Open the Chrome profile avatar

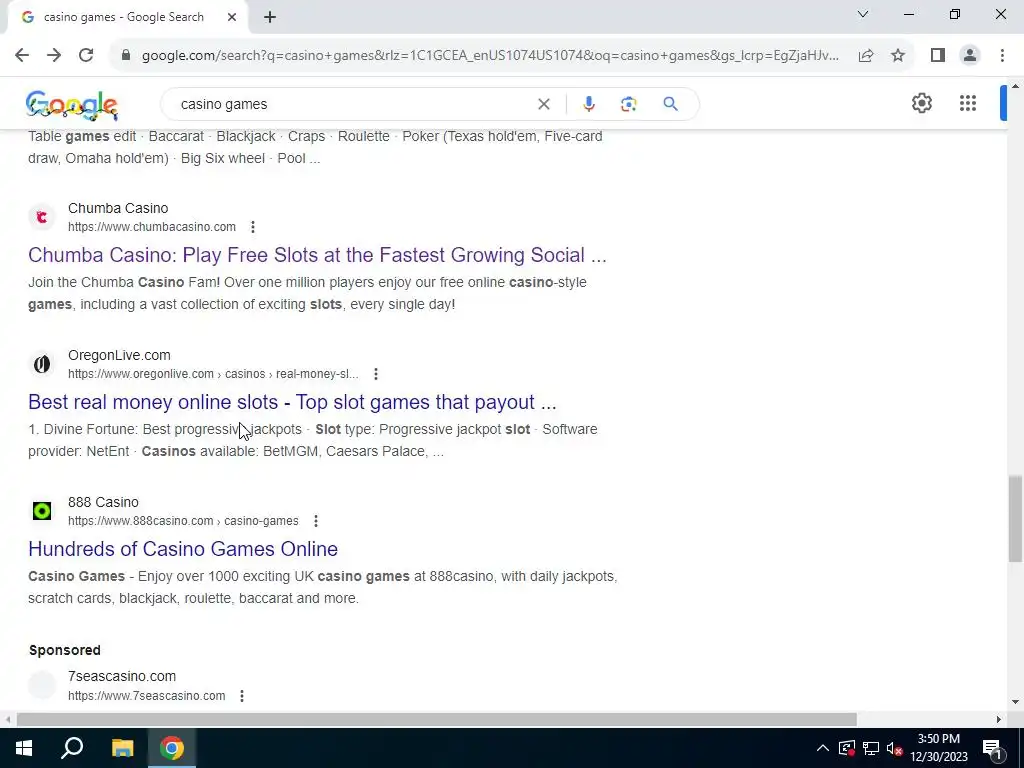tap(970, 56)
